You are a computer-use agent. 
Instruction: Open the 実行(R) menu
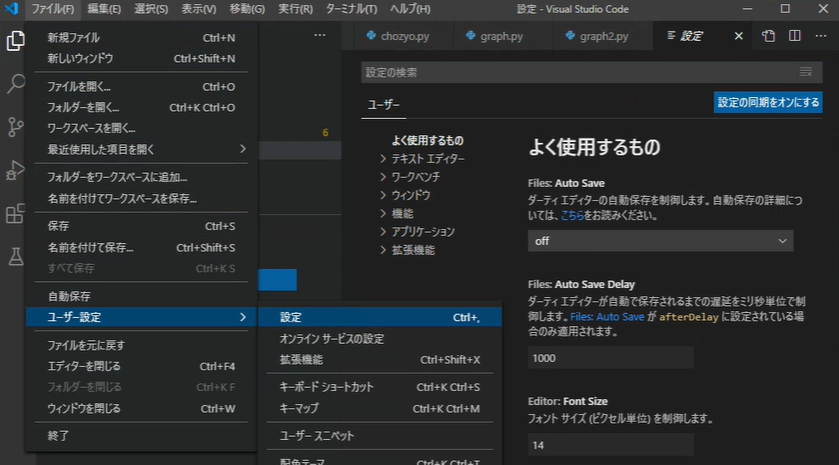pos(295,9)
